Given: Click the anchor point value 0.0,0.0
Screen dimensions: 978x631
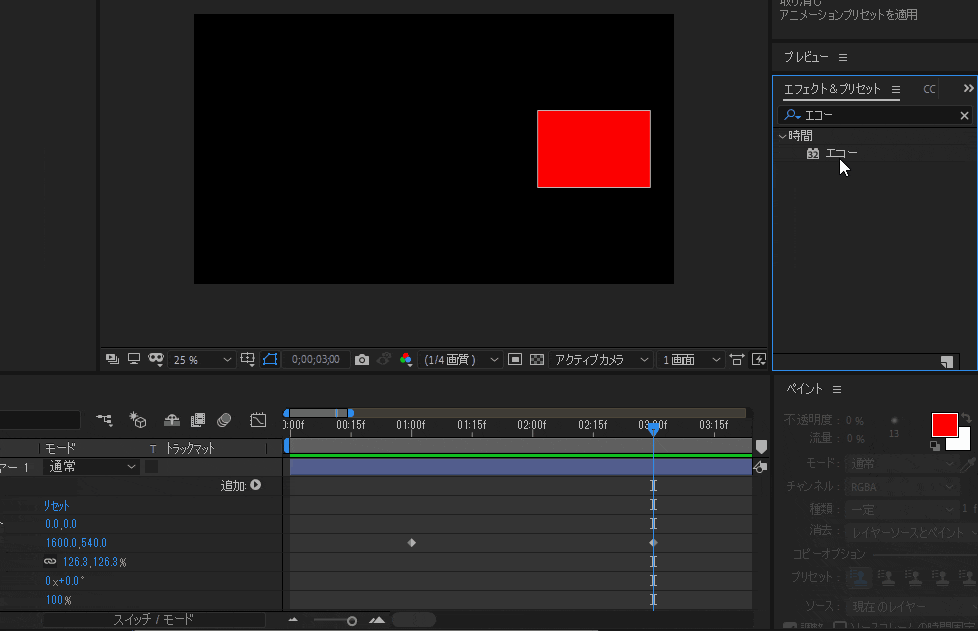Looking at the screenshot, I should (61, 524).
